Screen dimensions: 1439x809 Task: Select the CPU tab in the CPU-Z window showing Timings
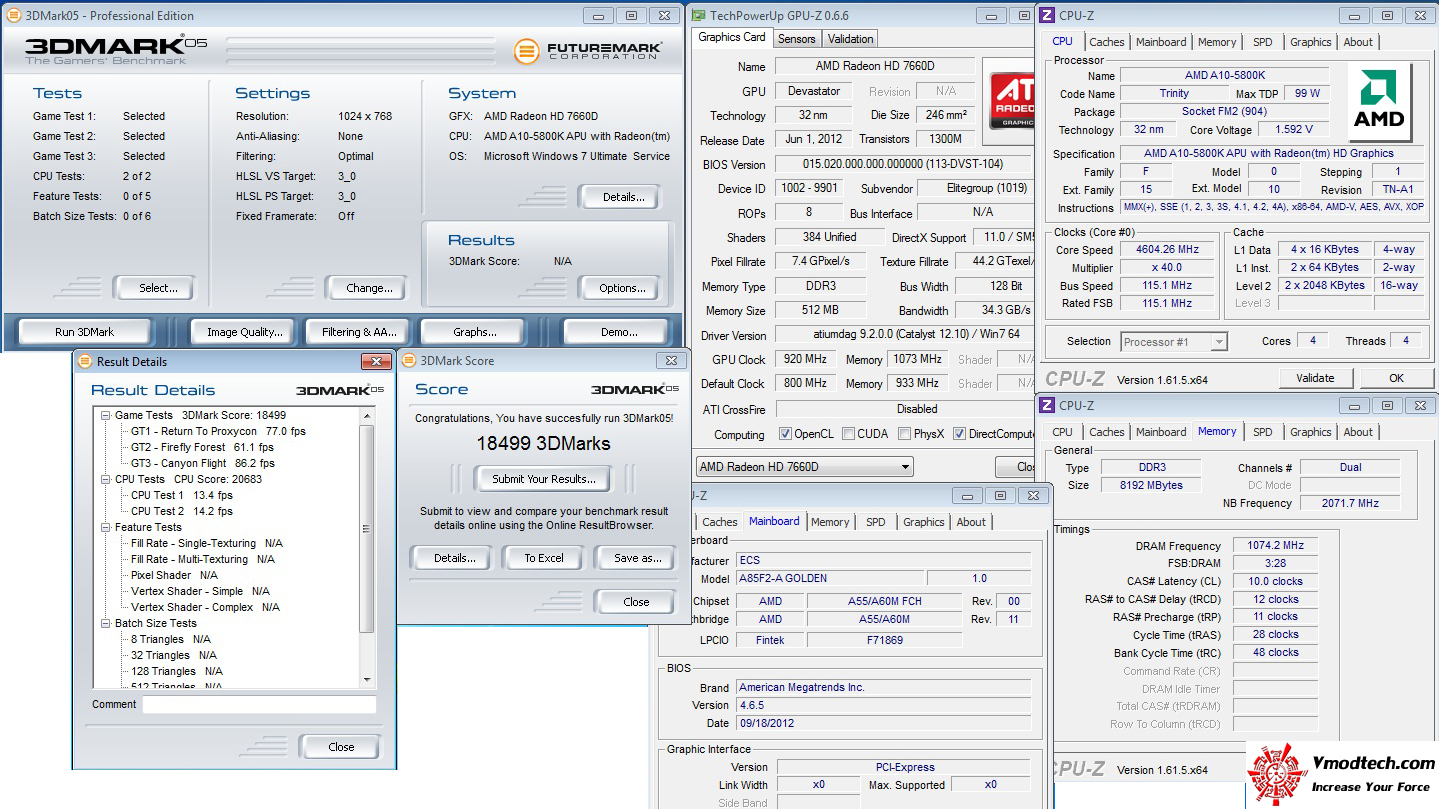(1062, 432)
